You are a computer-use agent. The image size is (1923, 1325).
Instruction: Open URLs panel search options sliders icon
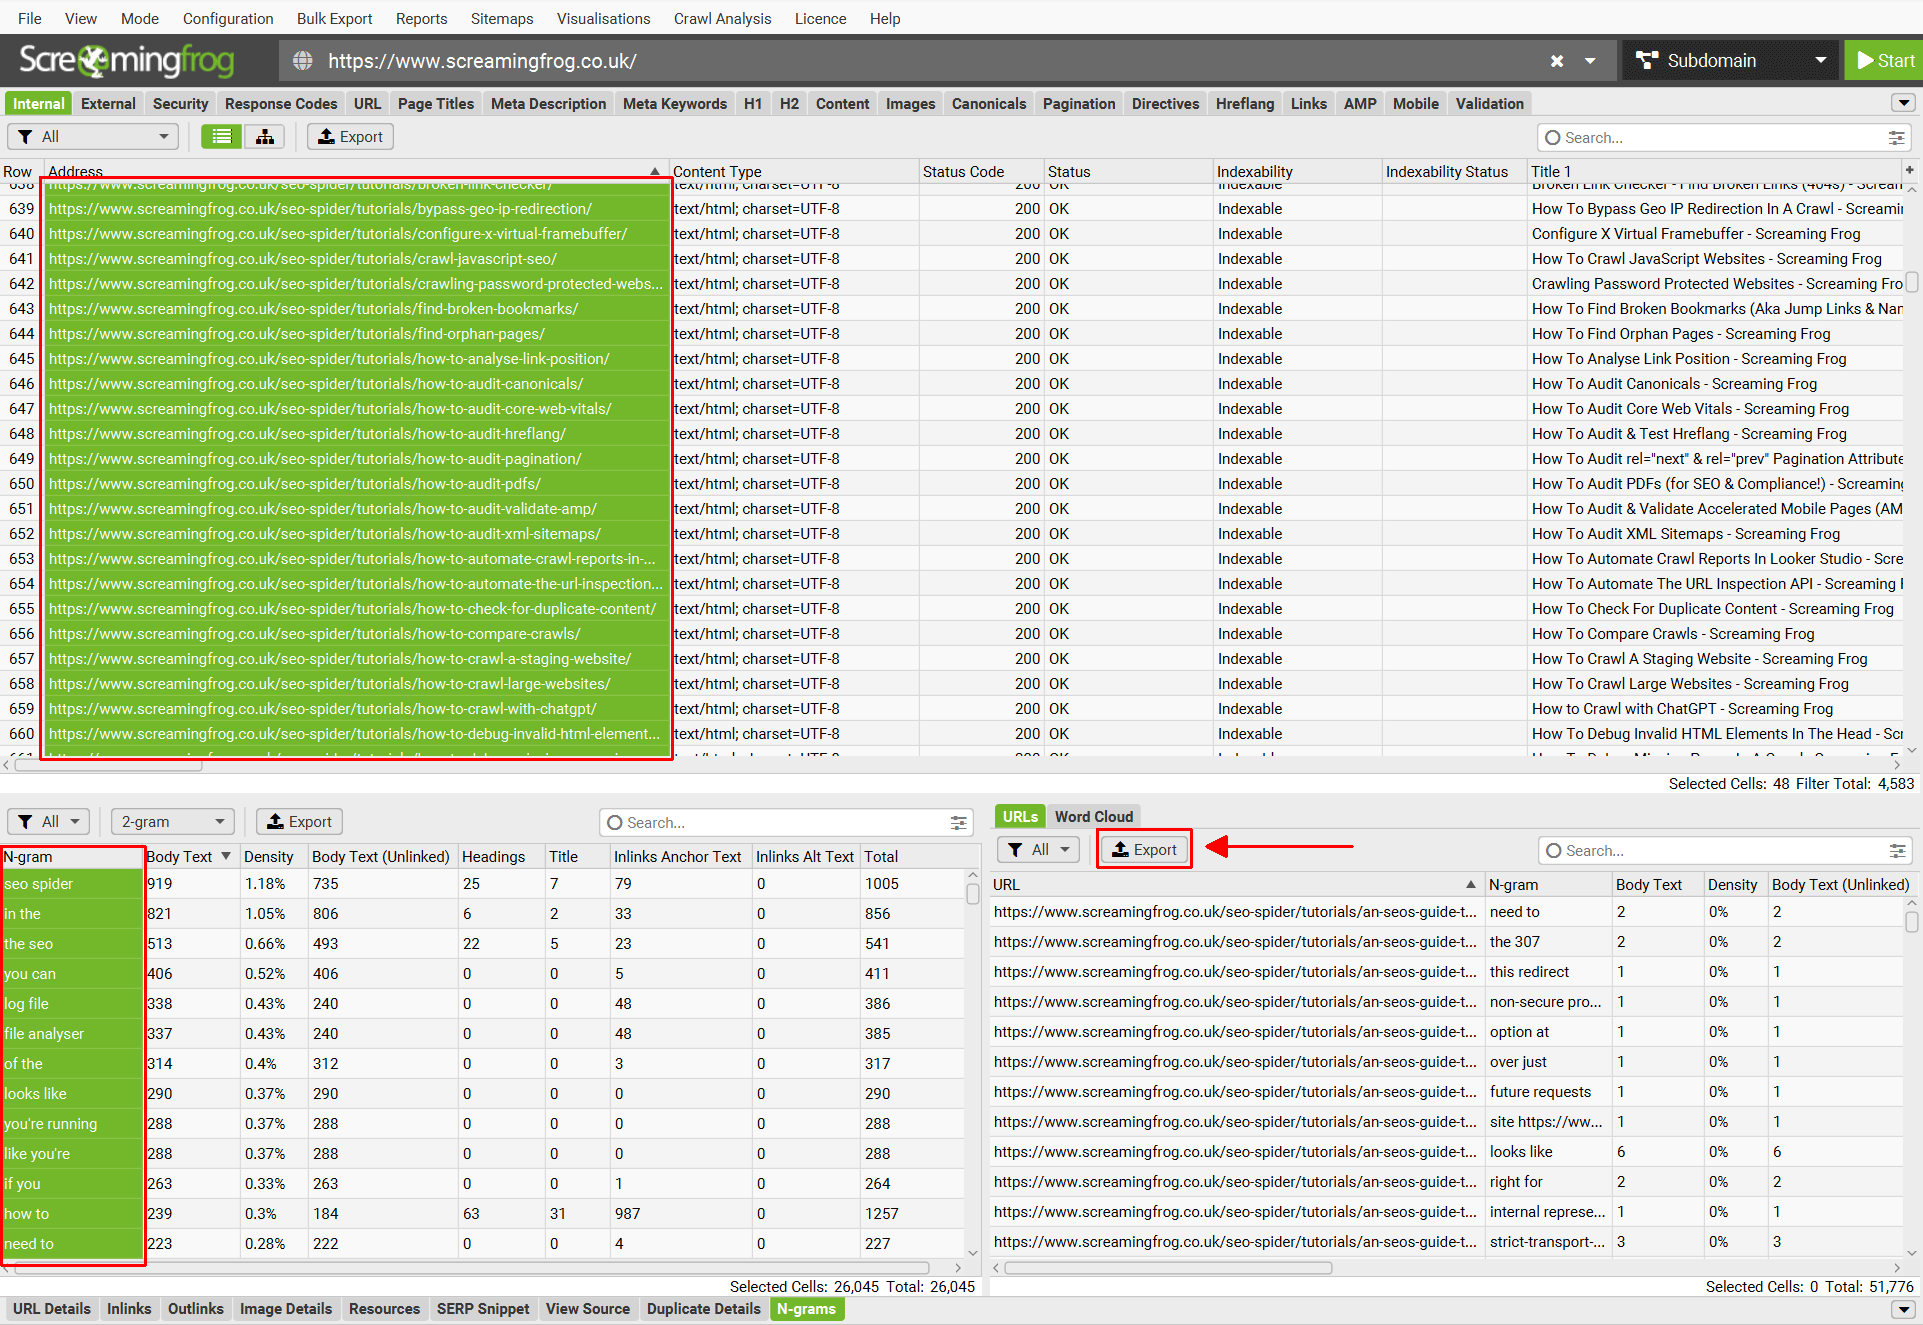1897,851
